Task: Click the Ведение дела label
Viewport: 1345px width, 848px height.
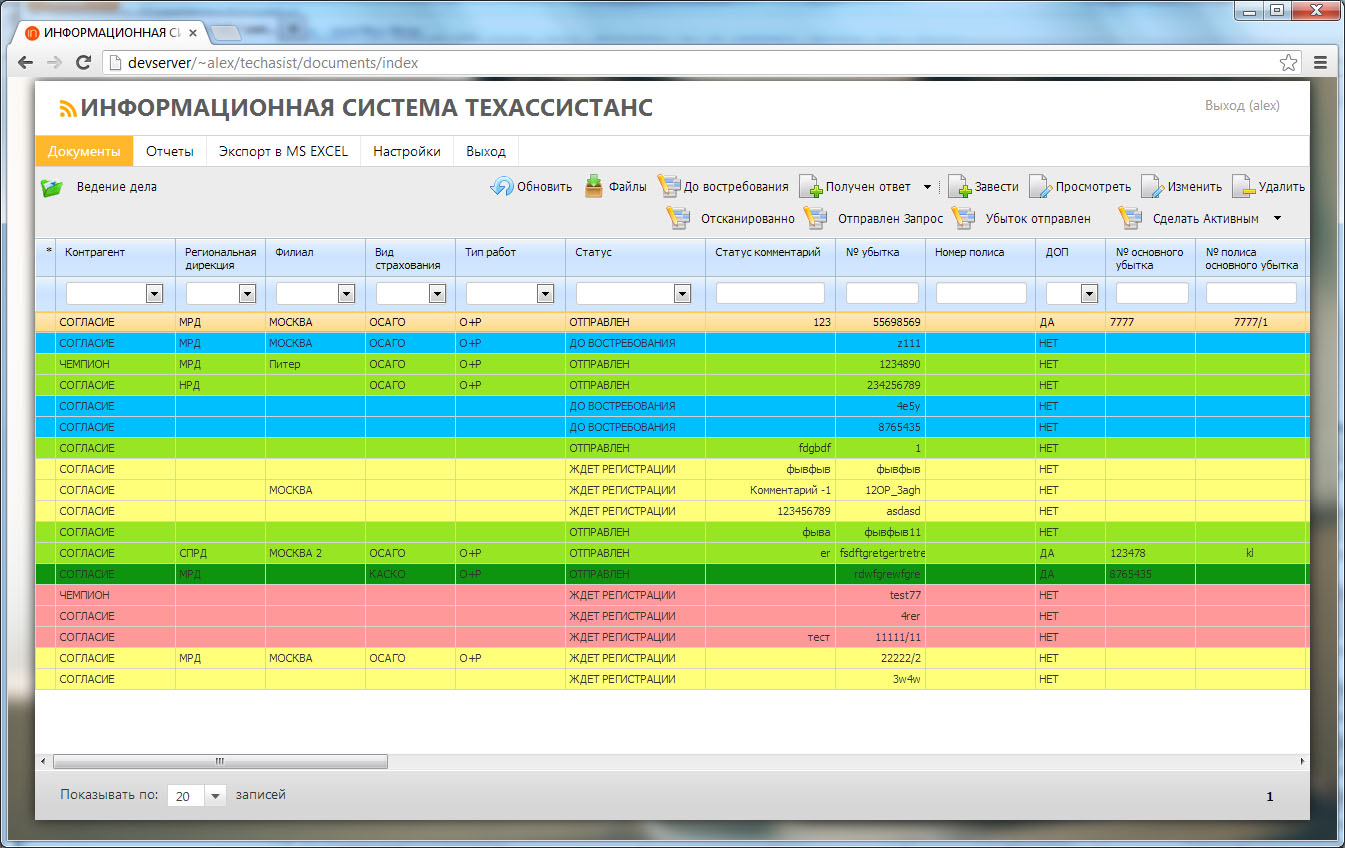Action: click(116, 187)
